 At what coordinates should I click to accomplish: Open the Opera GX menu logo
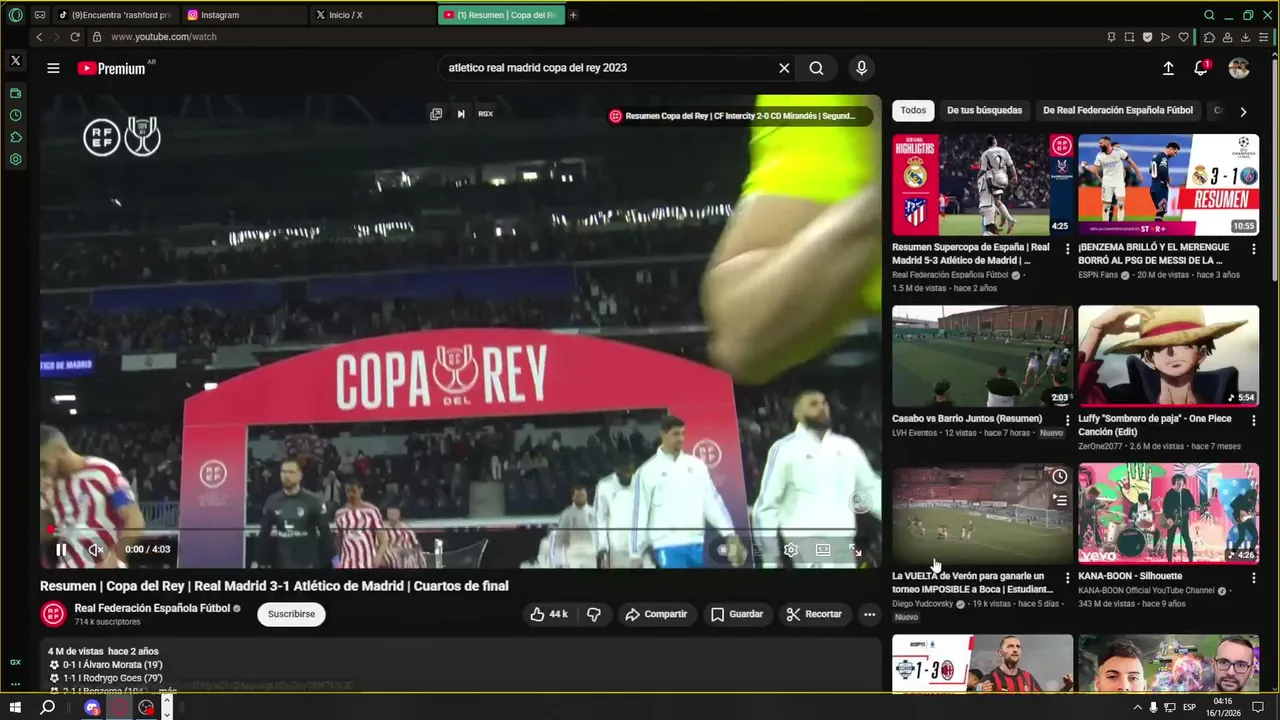tap(15, 15)
